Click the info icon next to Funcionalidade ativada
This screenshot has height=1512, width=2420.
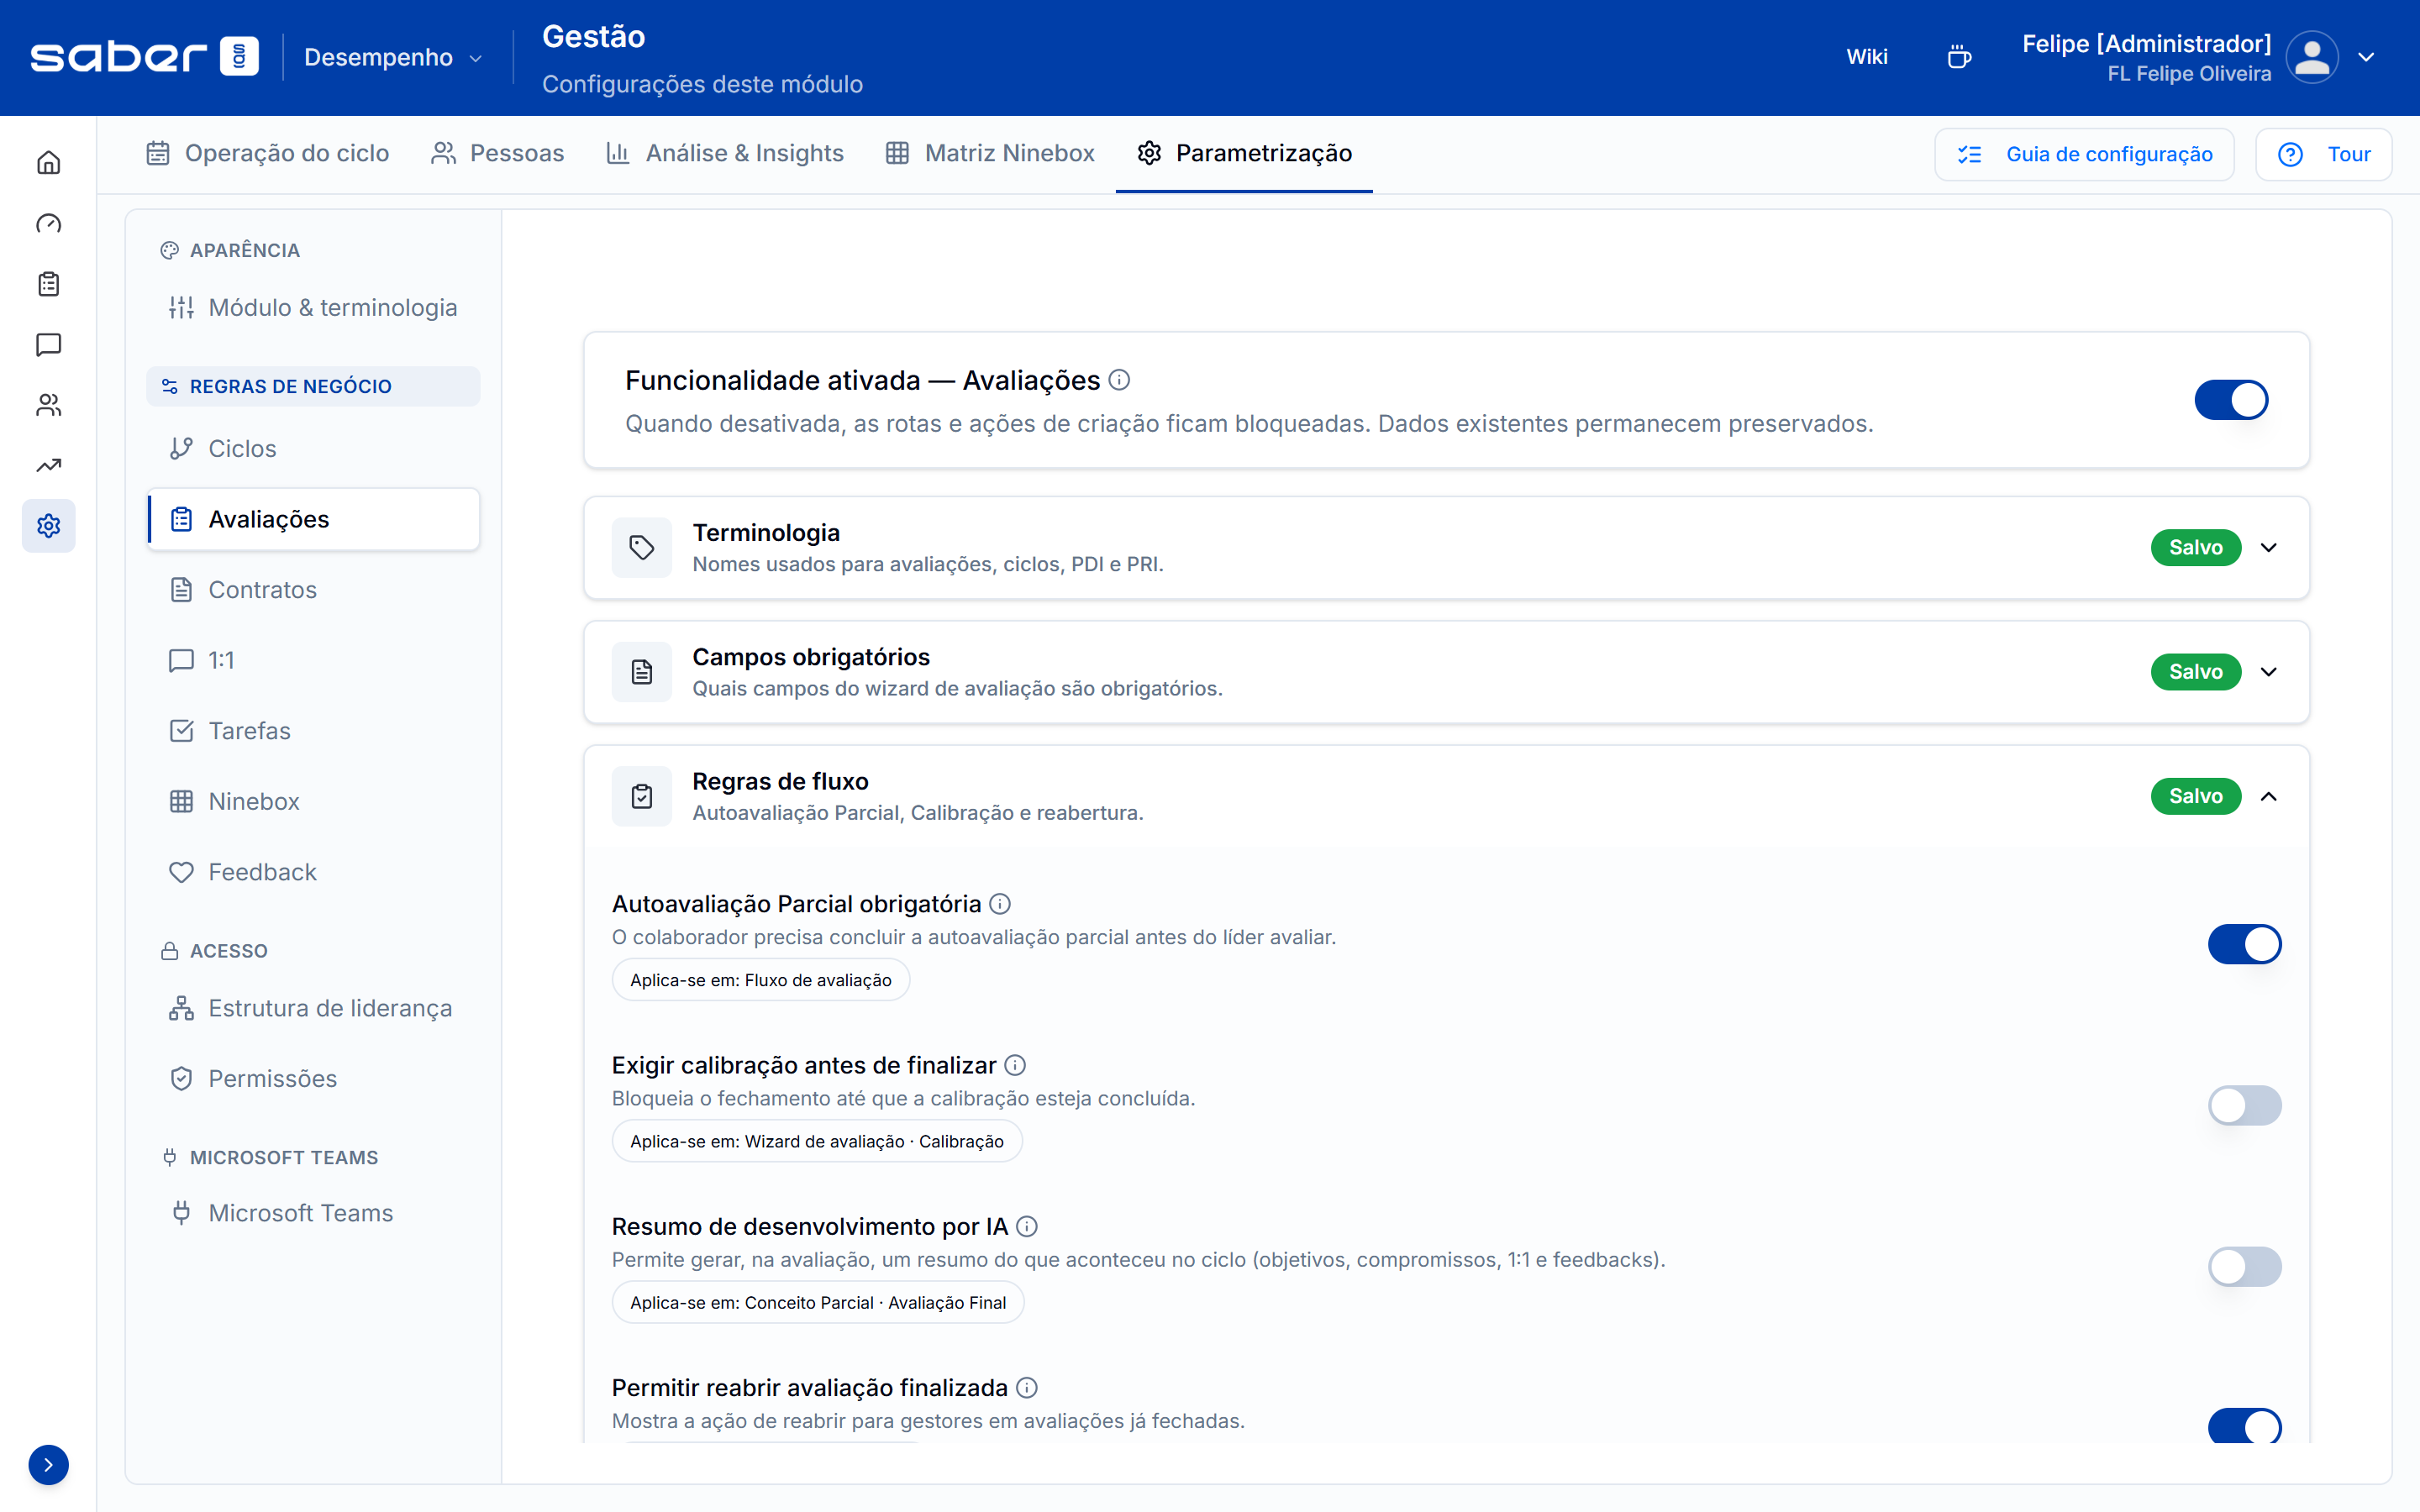coord(1120,380)
